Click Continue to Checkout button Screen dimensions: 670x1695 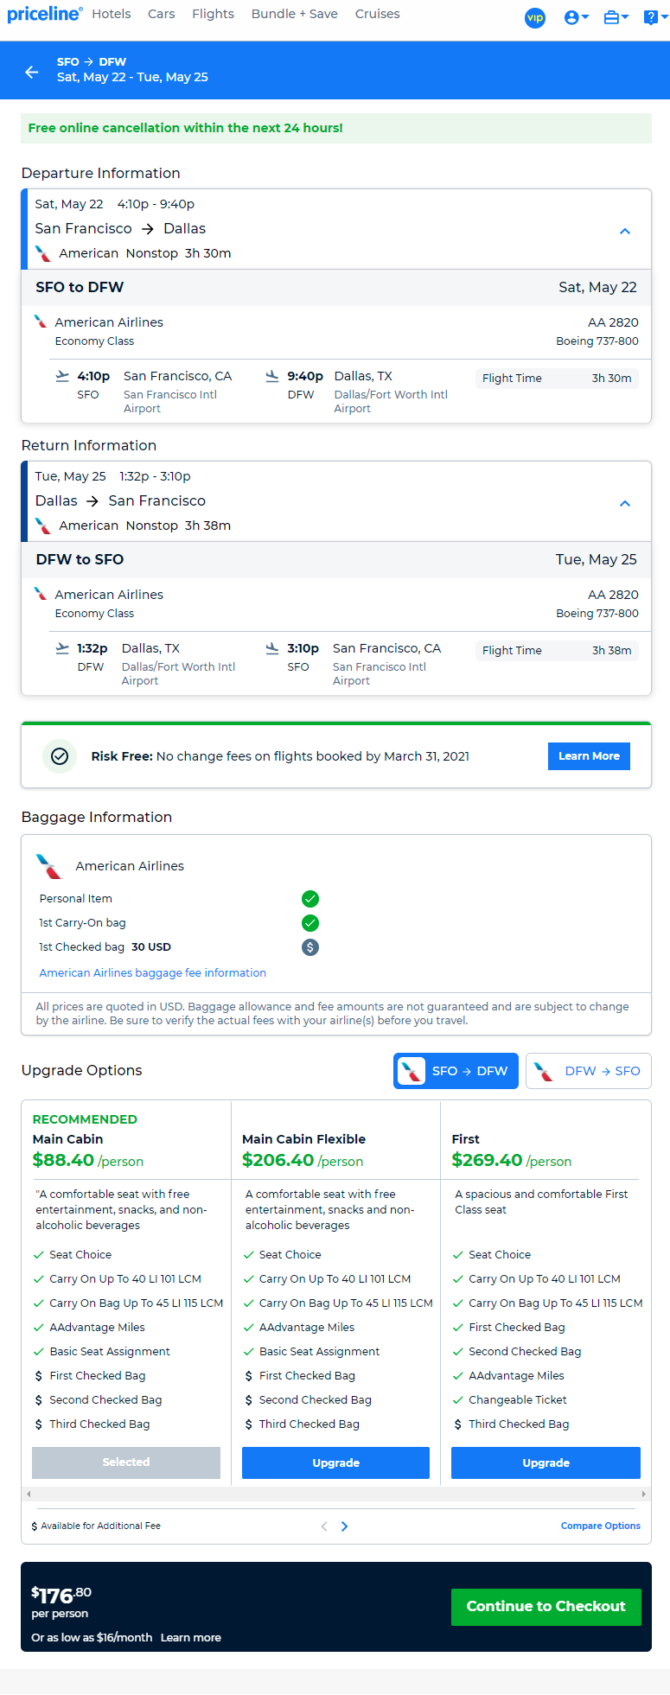click(x=546, y=1606)
